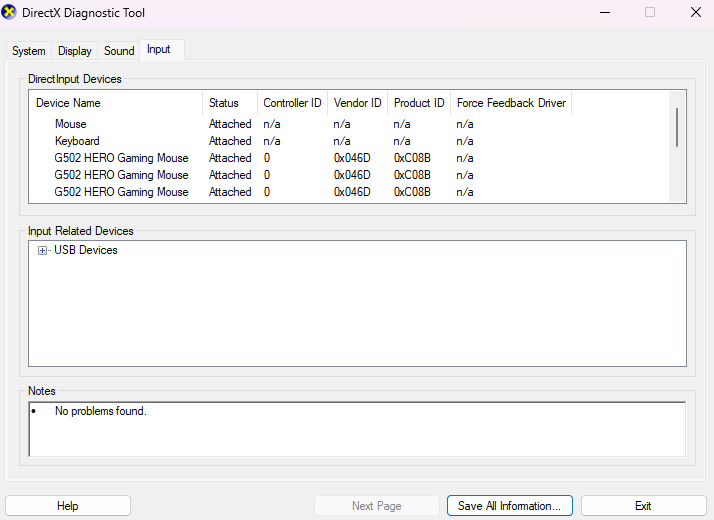The image size is (714, 520).
Task: Click the Help button
Action: pyautogui.click(x=68, y=505)
